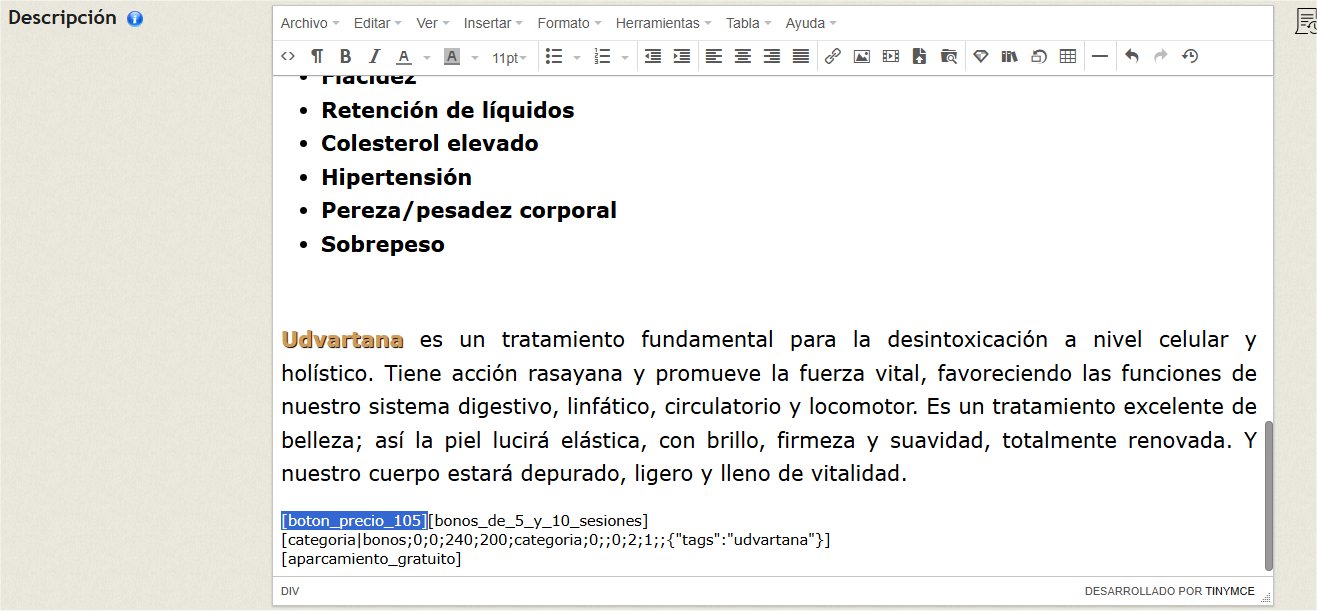Click the document icon right of editor
Screen dimensions: 1317x611
pos(1306,22)
